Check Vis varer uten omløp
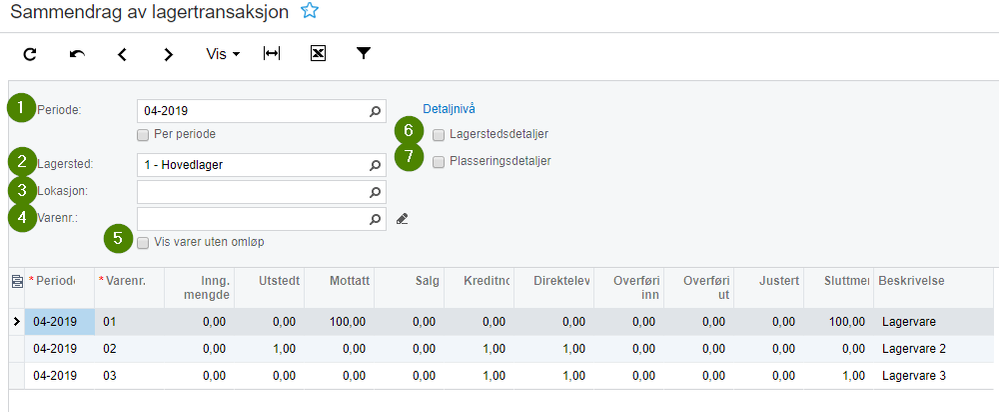999x412 pixels. click(143, 243)
